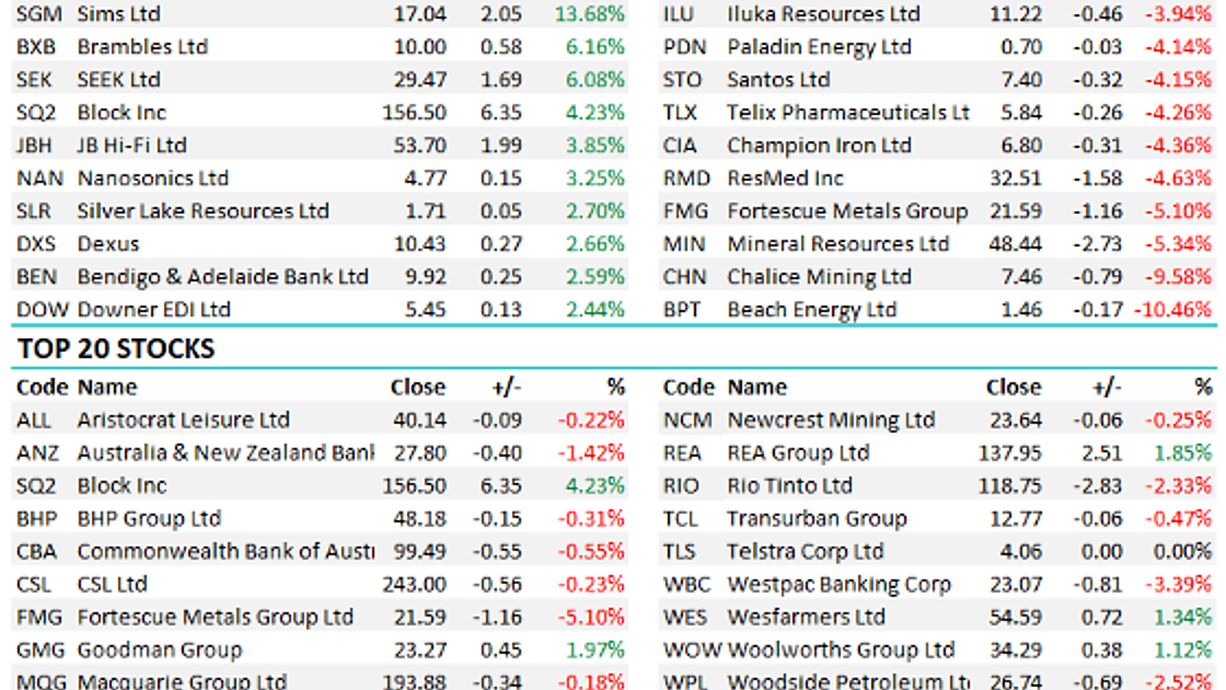This screenshot has height=690, width=1226.
Task: Select the 'TOP 20 STOCKS' heading
Action: [x=116, y=349]
